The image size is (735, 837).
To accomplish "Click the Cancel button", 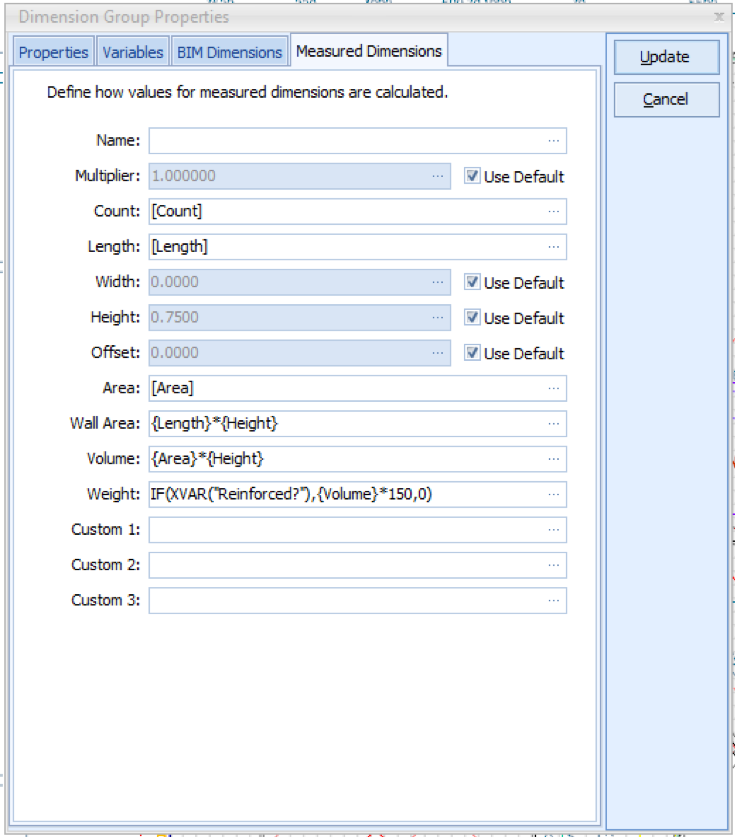I will [x=665, y=99].
